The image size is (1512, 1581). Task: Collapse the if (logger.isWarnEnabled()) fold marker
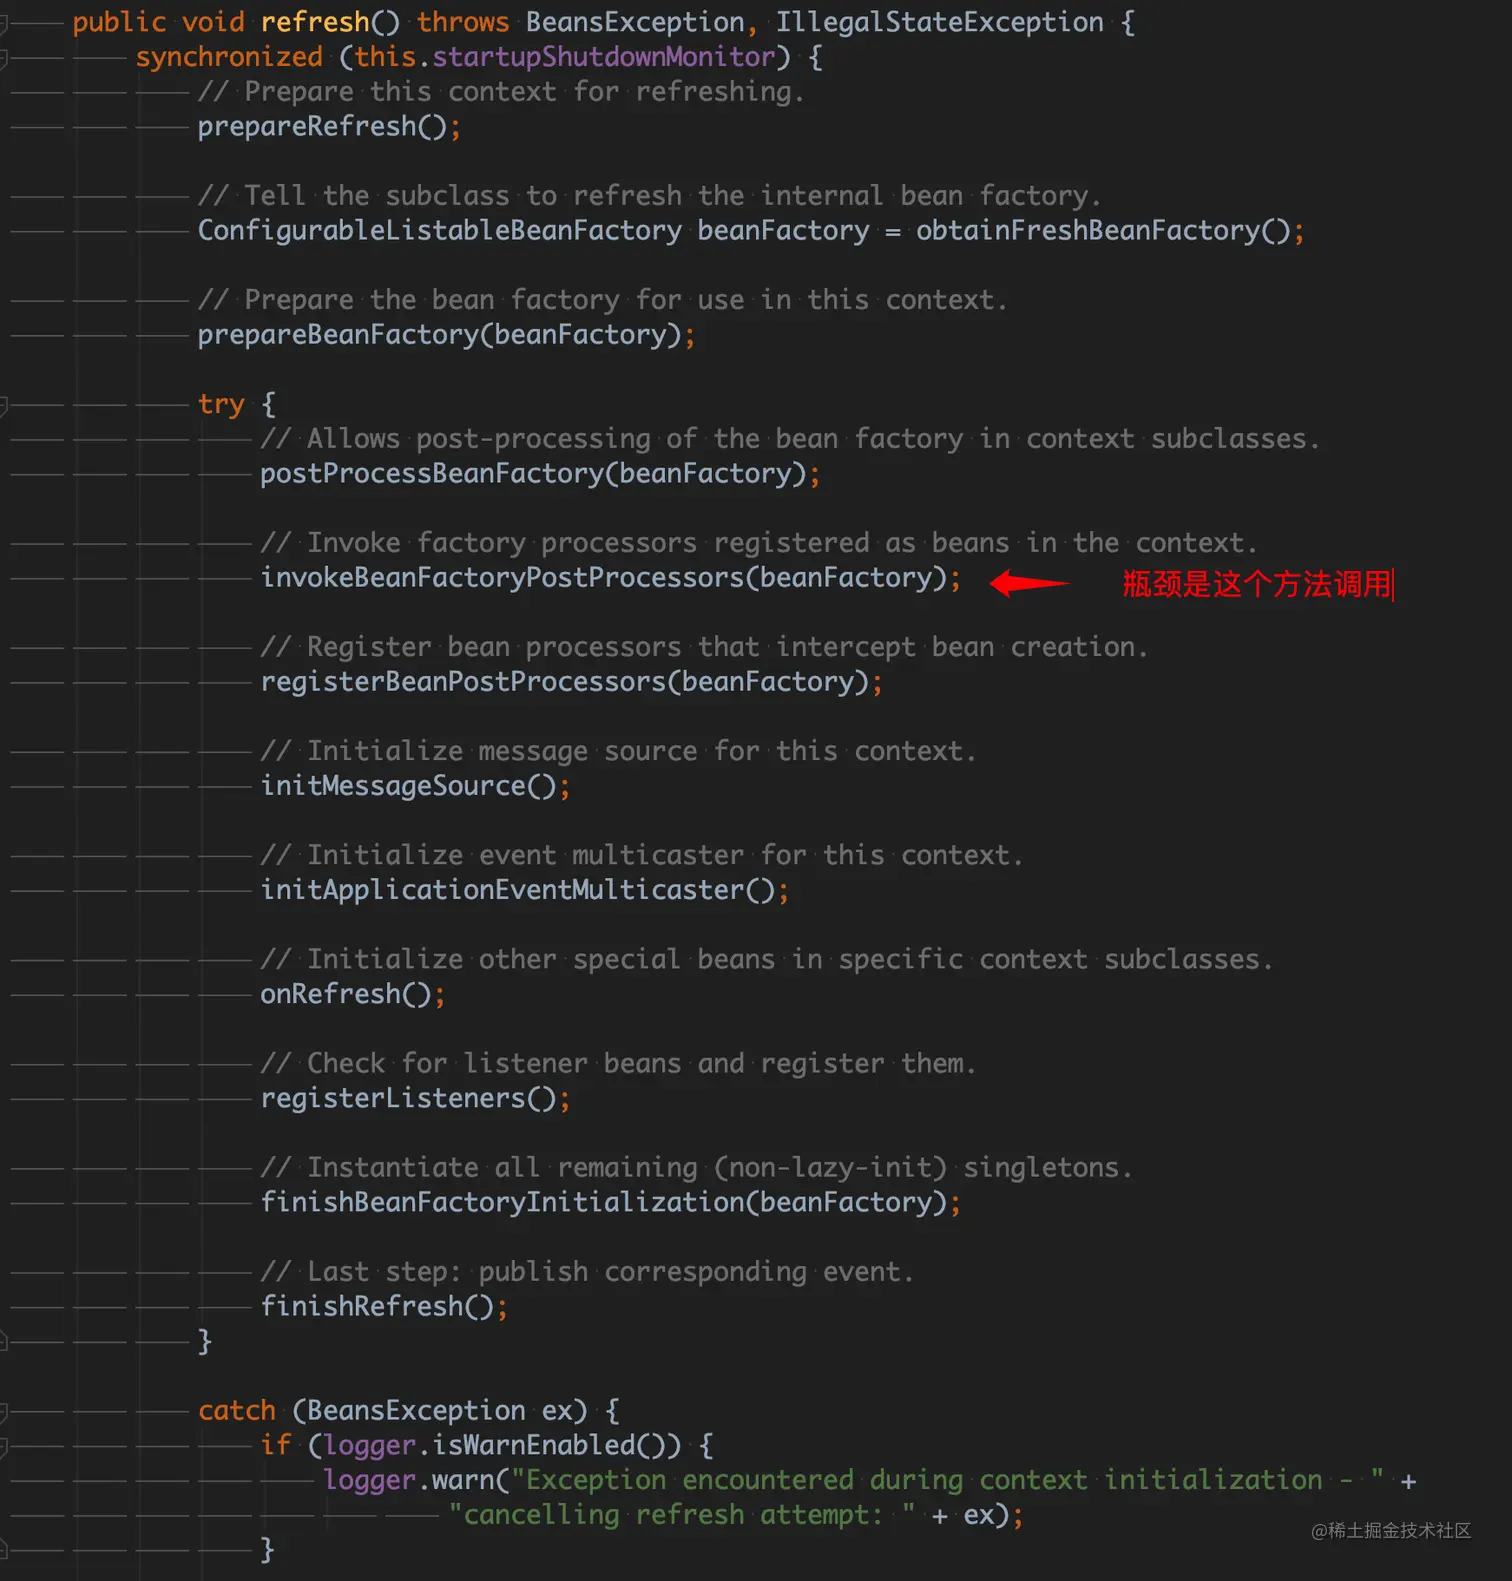tap(3, 1446)
